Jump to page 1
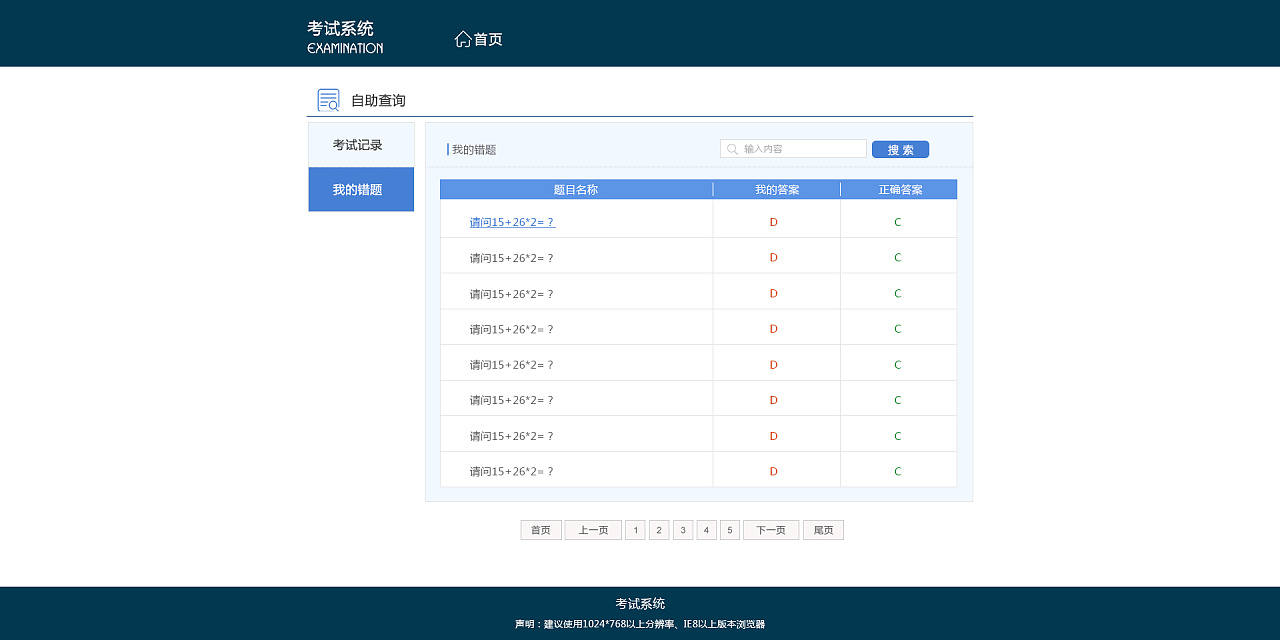 635,530
